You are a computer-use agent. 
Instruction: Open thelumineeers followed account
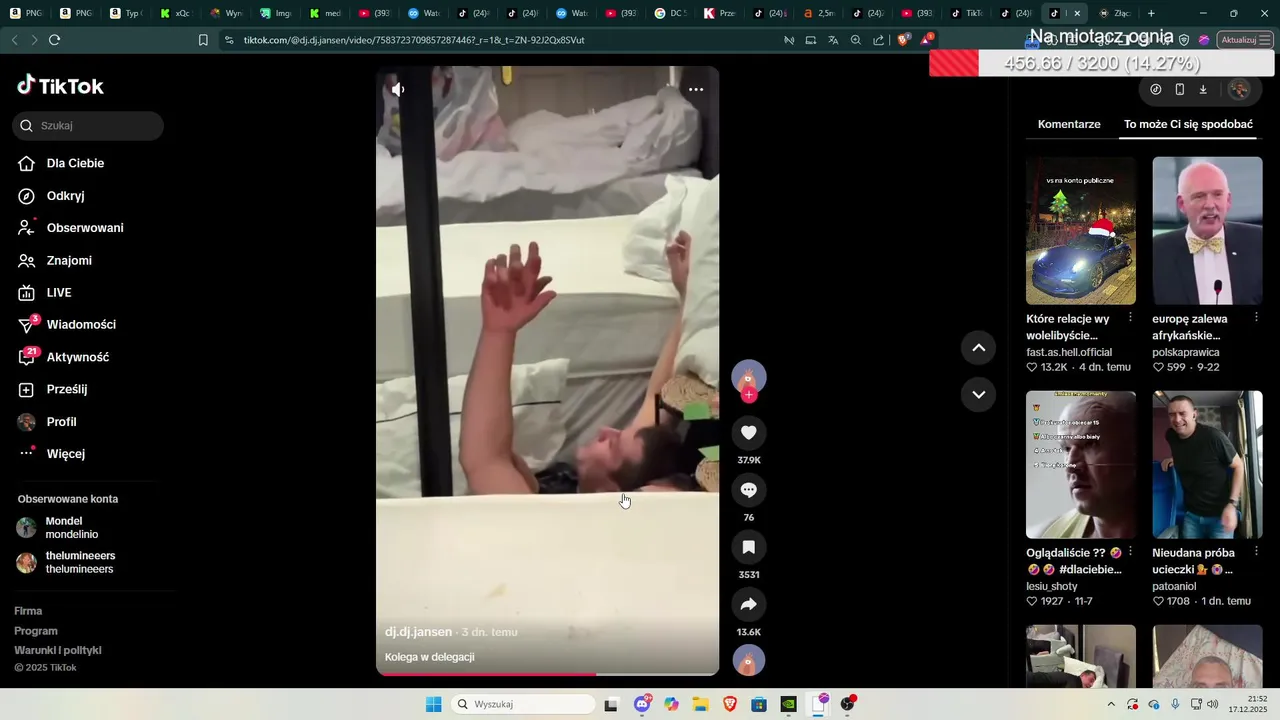(x=67, y=562)
